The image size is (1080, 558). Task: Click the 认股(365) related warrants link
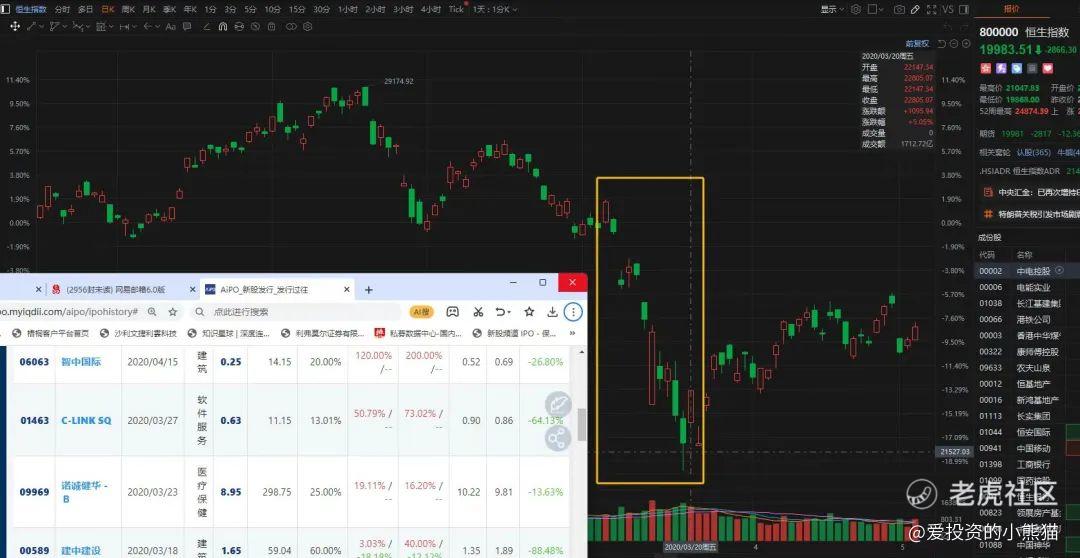point(1033,152)
